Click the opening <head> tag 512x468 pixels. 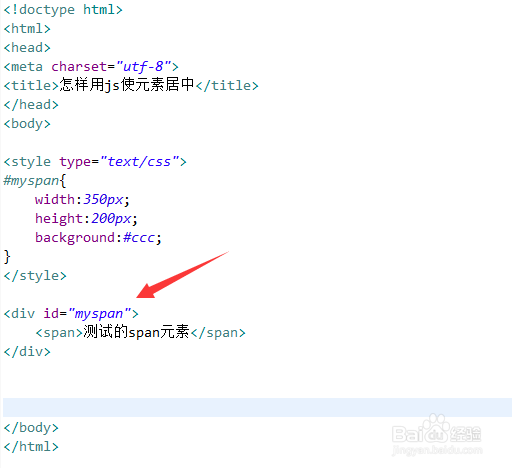(27, 48)
